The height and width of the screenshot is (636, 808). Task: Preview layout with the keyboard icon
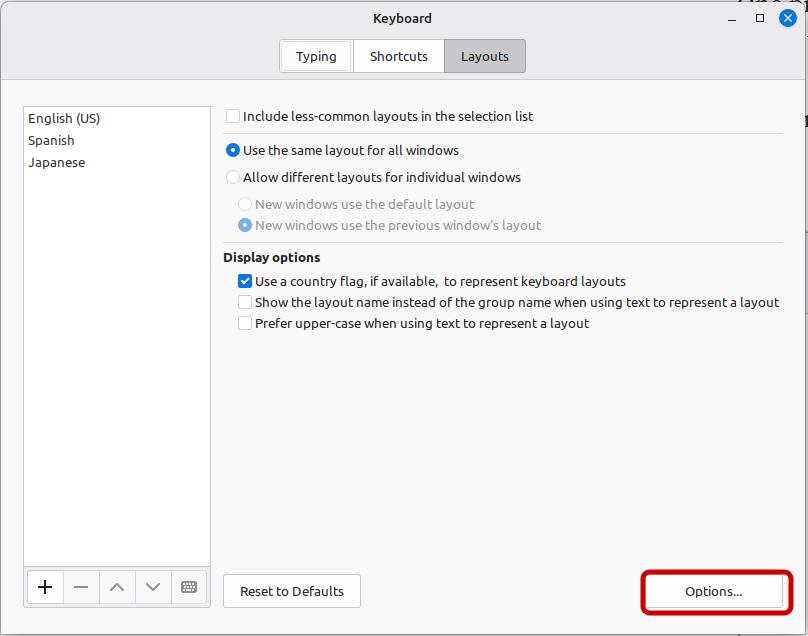189,587
